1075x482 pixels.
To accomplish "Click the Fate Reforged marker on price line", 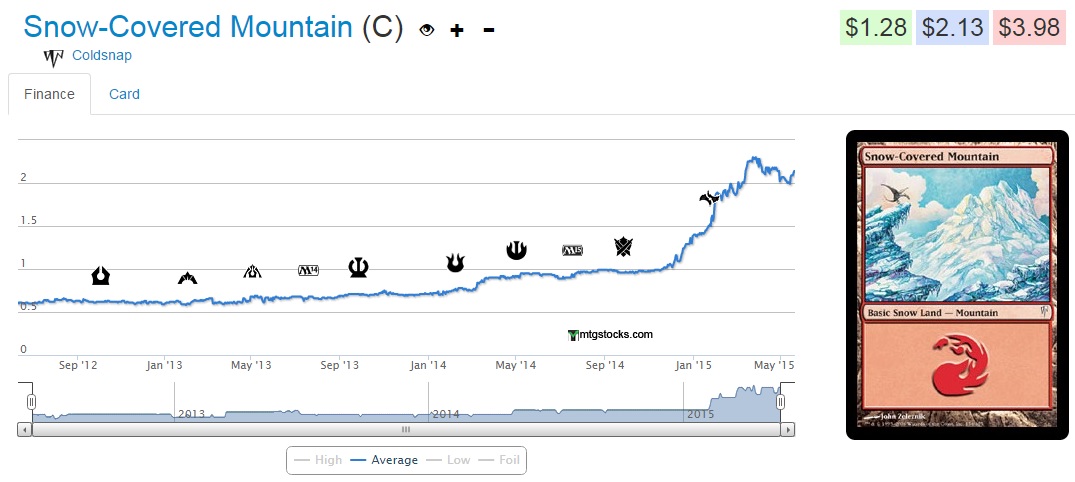I will click(x=709, y=198).
